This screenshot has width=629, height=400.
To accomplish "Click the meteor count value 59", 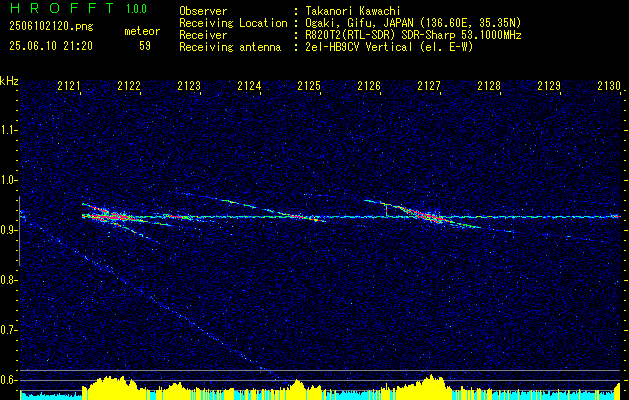I will pos(145,46).
